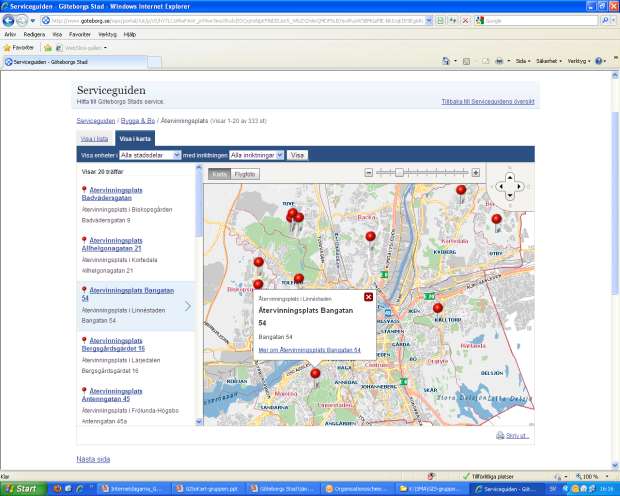The image size is (620, 496).
Task: Pan map right with the east arrow
Action: click(x=519, y=186)
